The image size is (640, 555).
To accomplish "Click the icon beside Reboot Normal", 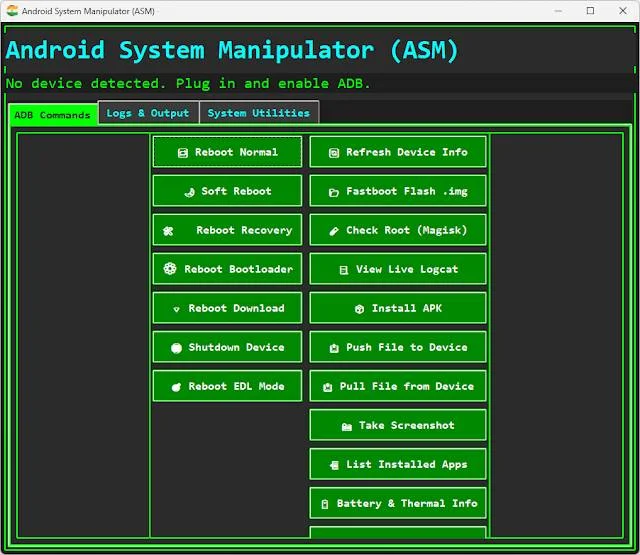I will [183, 153].
